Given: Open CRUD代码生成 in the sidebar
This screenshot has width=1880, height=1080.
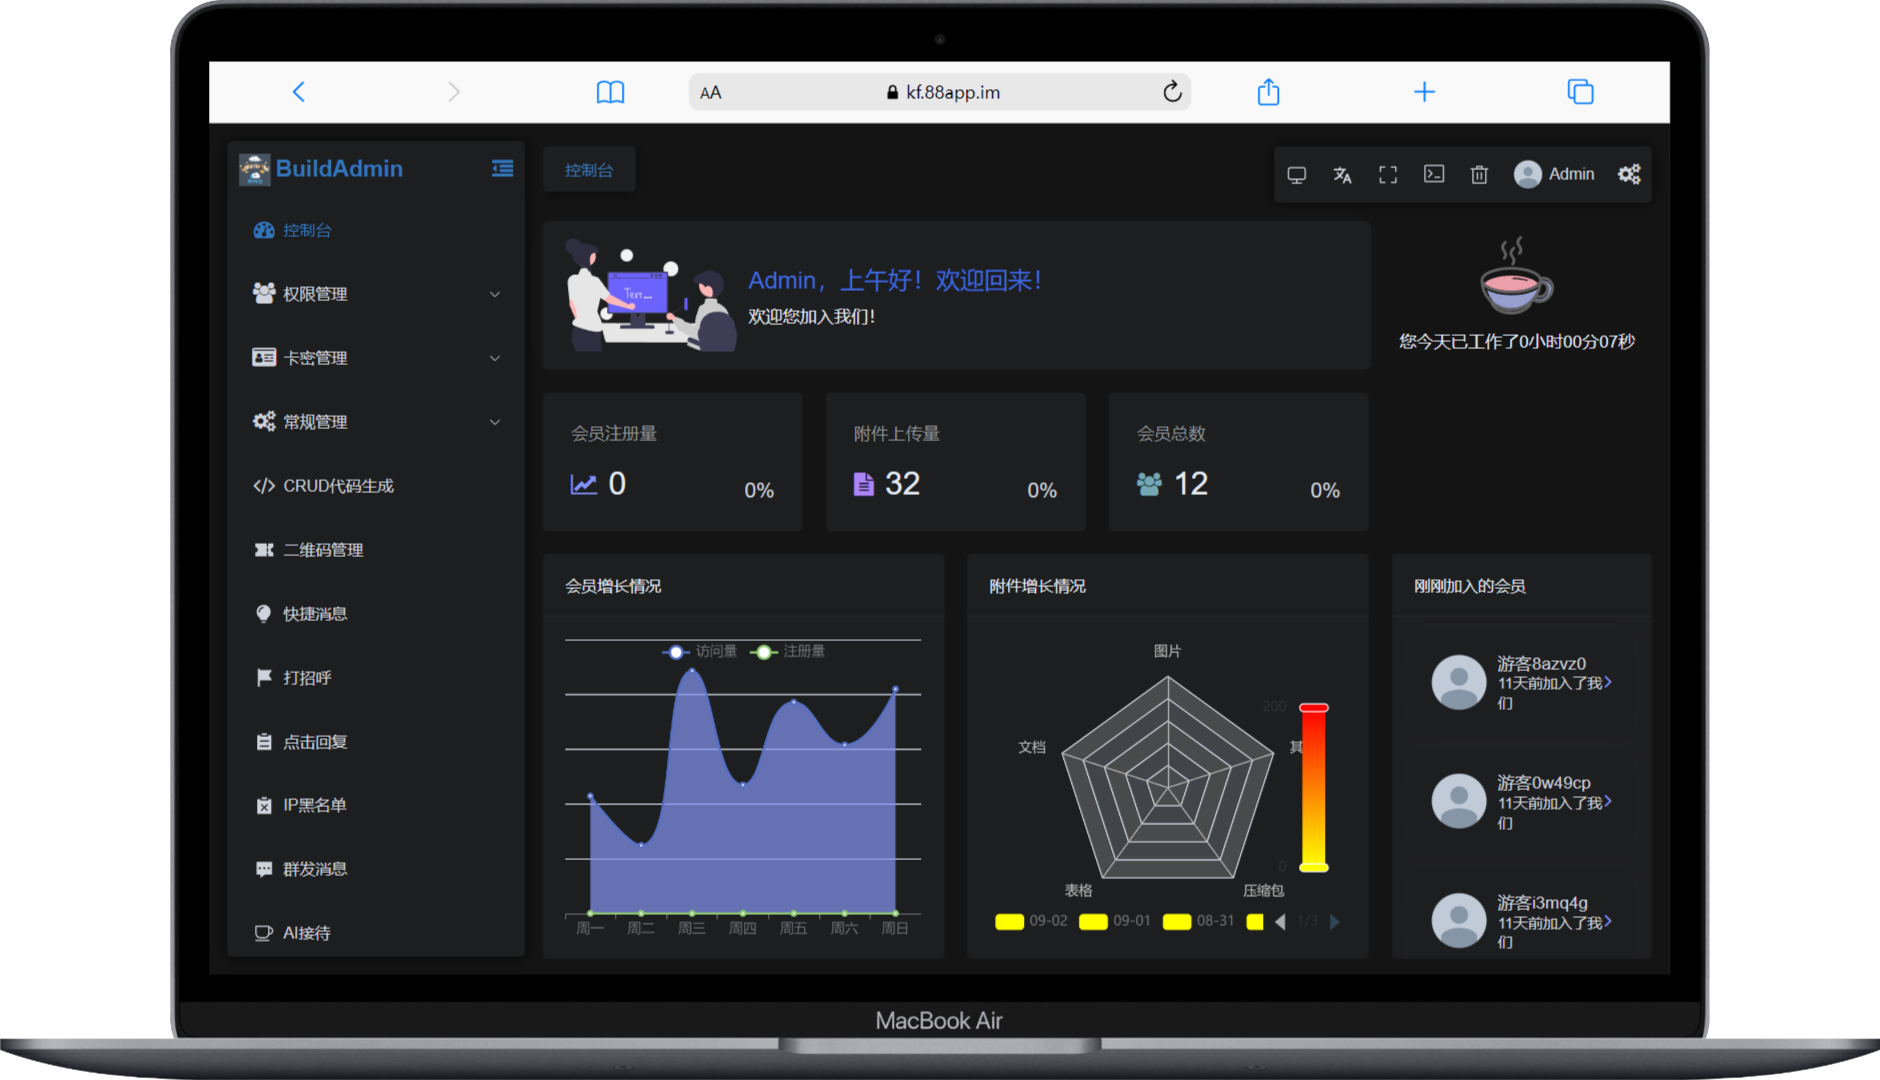Looking at the screenshot, I should tap(338, 486).
